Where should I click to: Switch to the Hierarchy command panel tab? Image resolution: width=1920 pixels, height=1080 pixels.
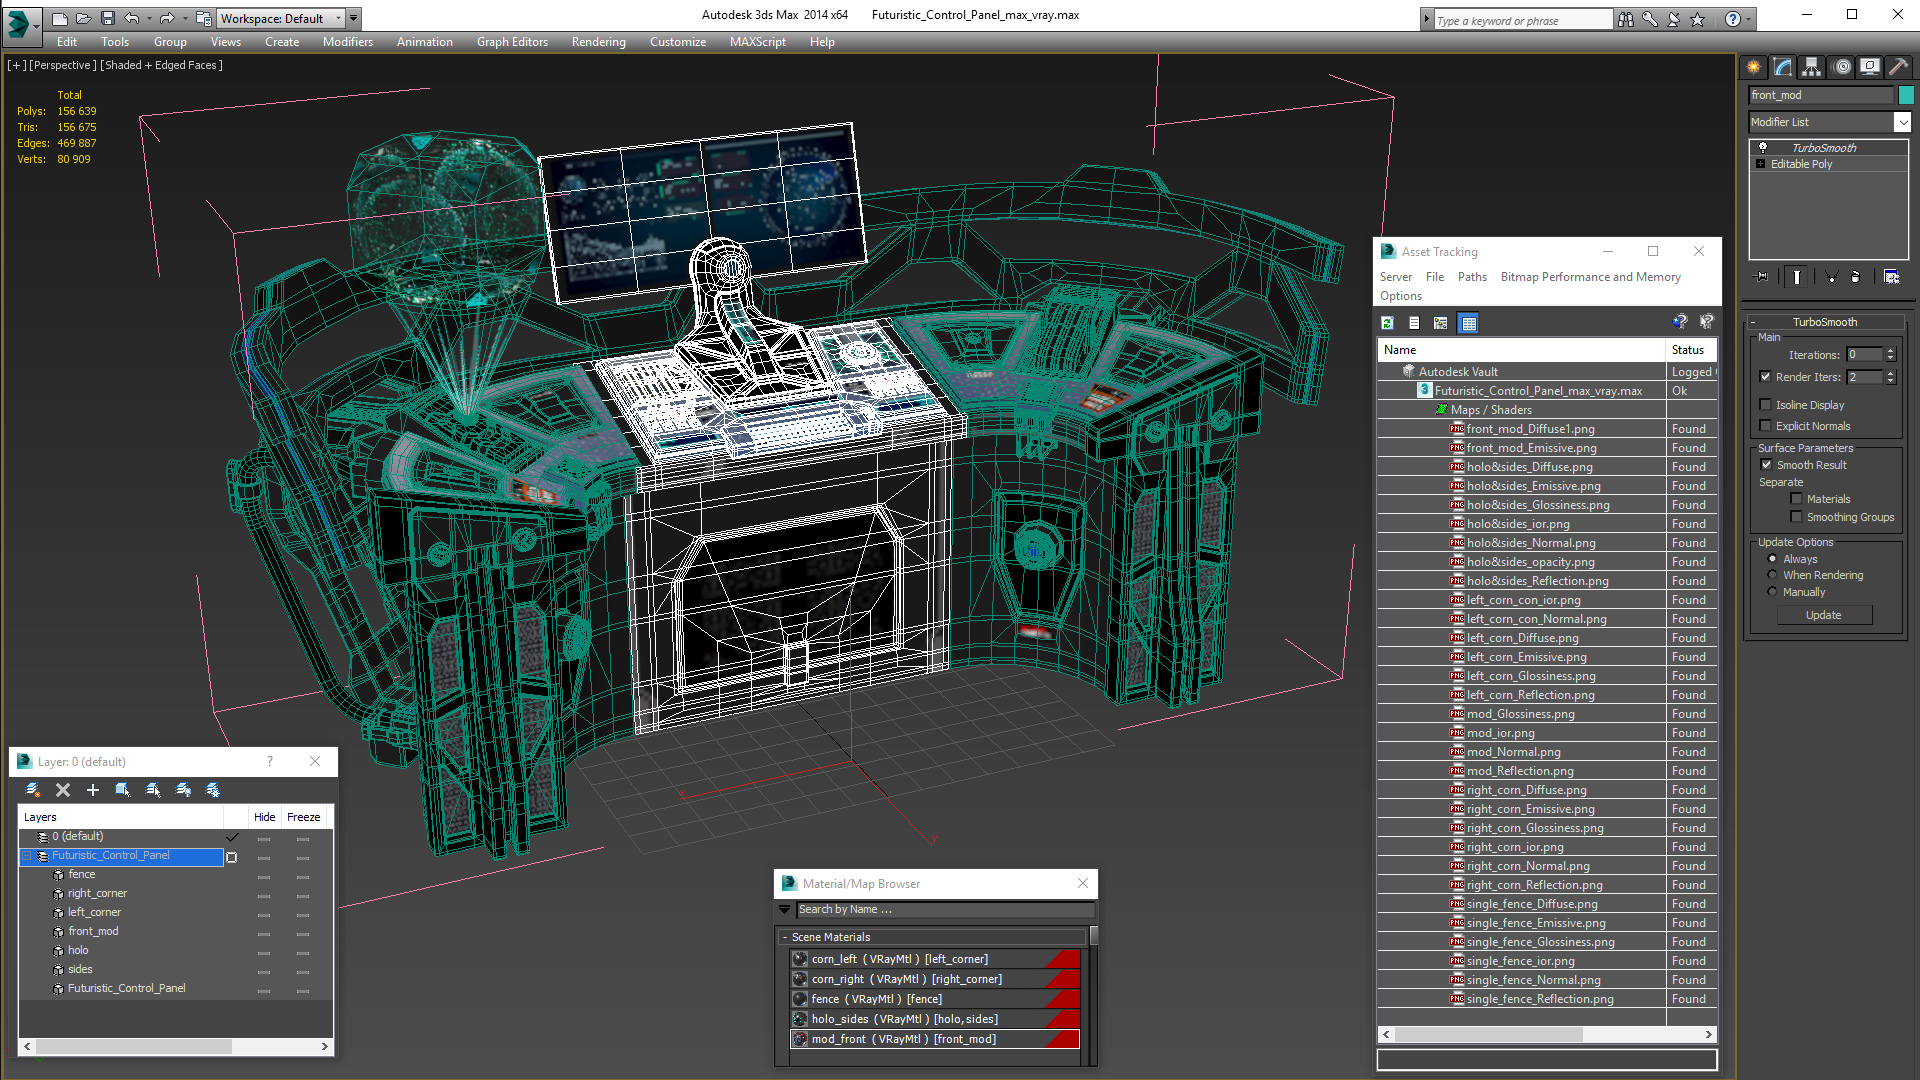[x=1812, y=67]
